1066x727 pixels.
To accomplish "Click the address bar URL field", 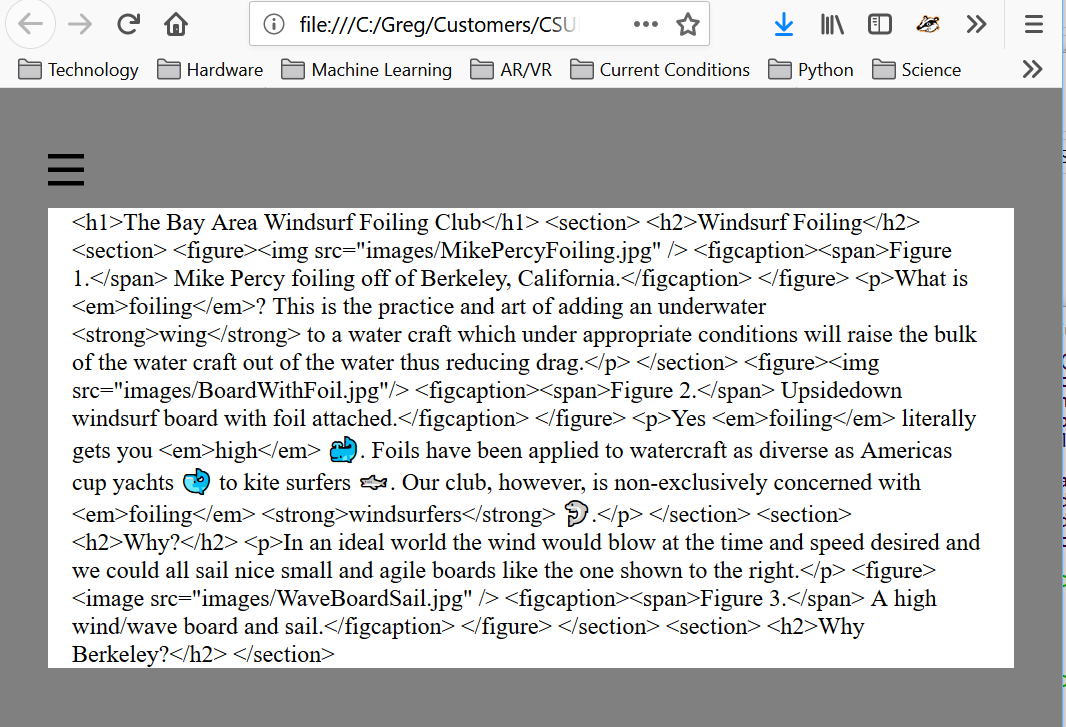I will pyautogui.click(x=440, y=25).
